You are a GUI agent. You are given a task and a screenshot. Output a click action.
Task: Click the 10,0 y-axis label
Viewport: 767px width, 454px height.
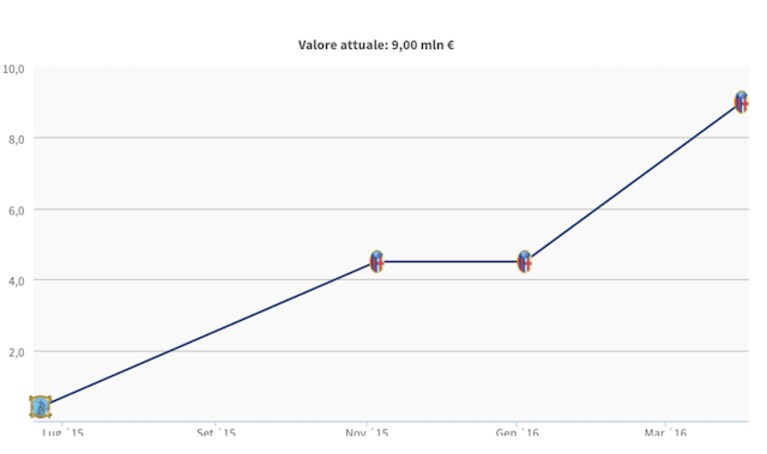point(13,69)
